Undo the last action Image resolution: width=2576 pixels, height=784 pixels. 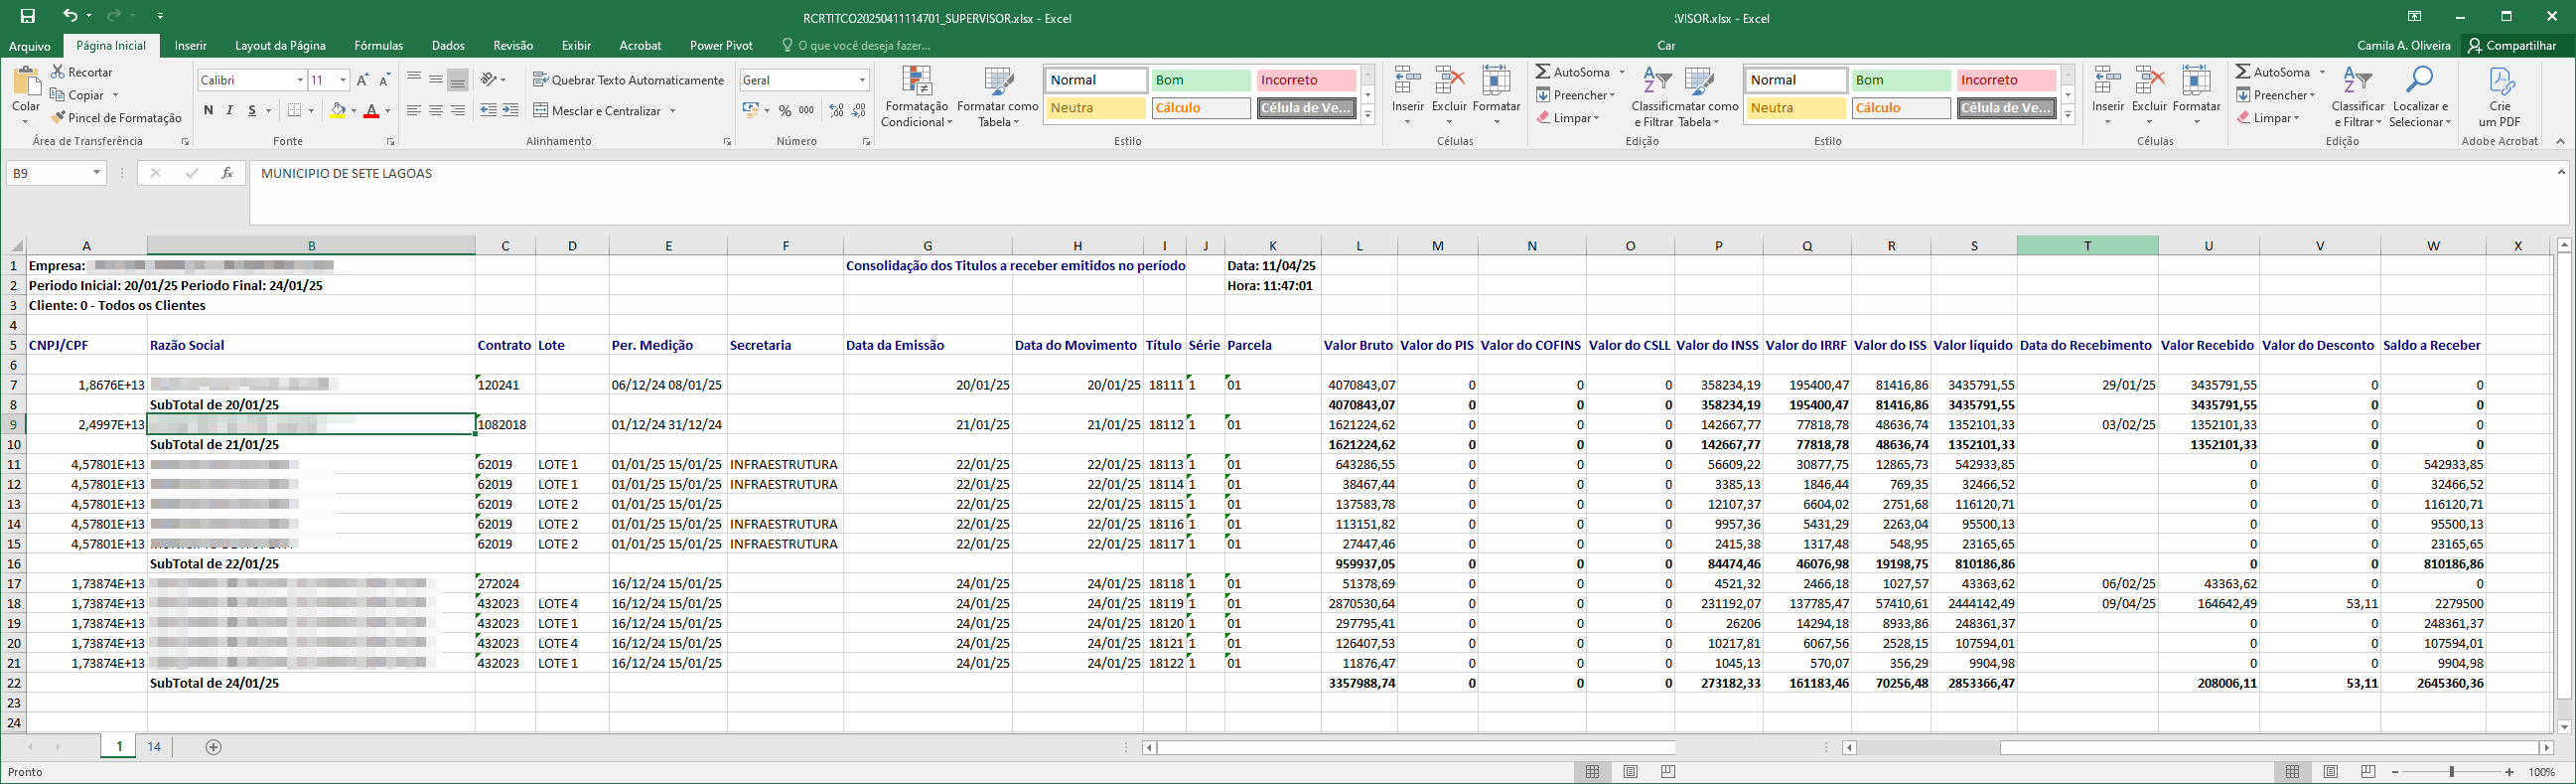(x=69, y=16)
